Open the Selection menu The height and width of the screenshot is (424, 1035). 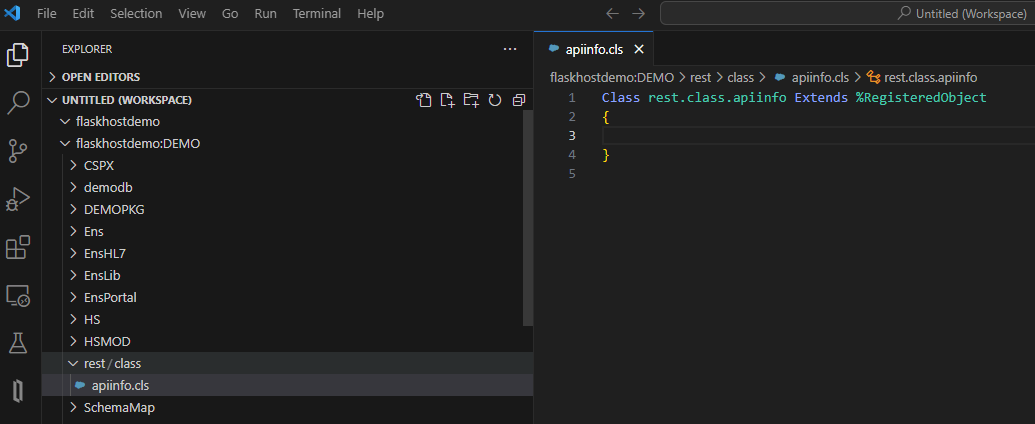coord(136,14)
